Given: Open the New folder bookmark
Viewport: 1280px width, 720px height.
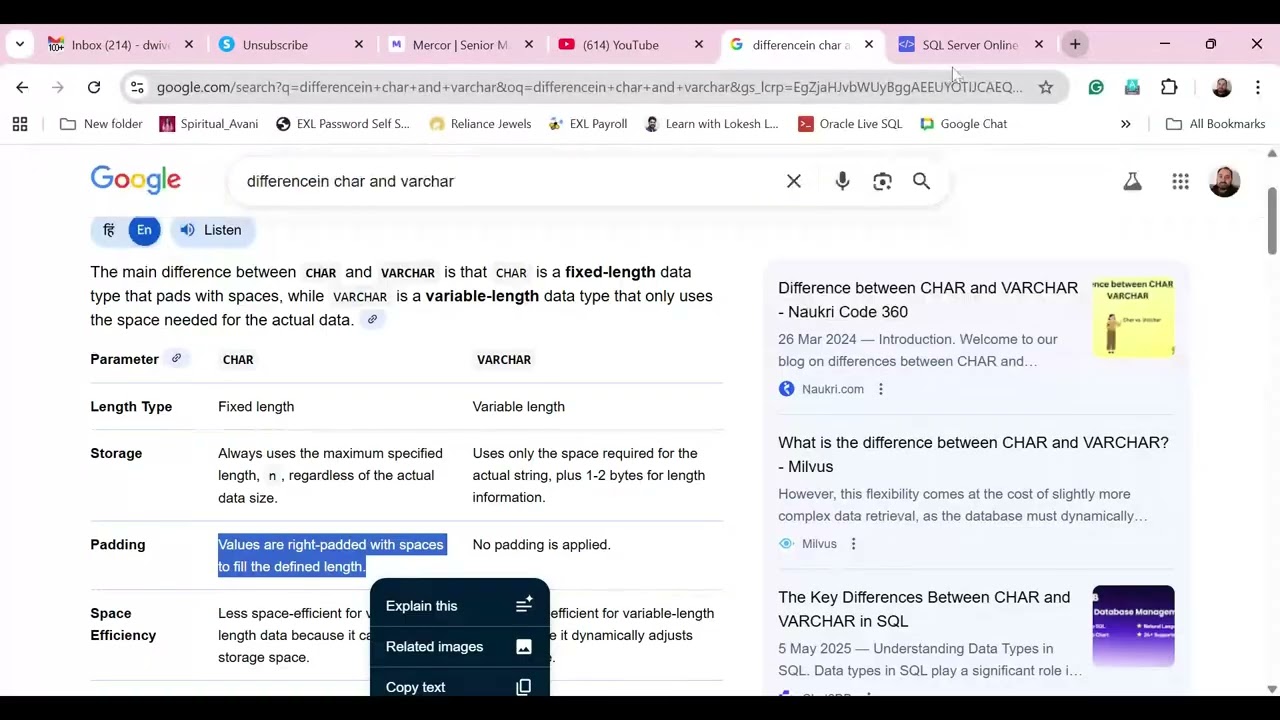Looking at the screenshot, I should pyautogui.click(x=101, y=124).
